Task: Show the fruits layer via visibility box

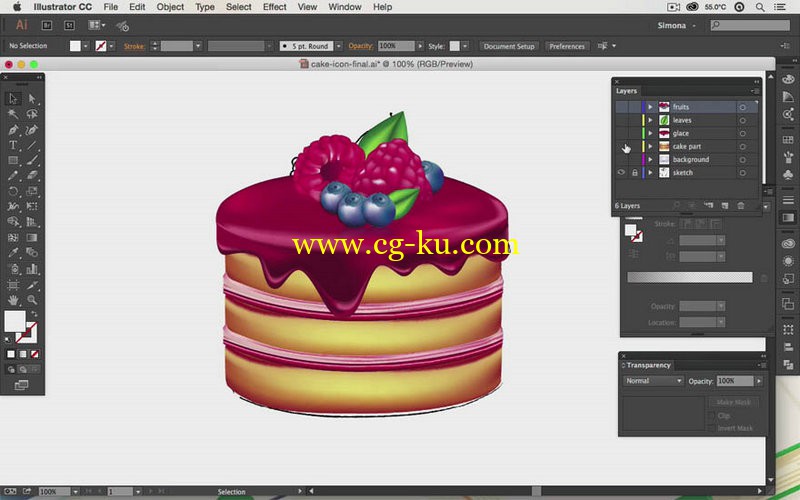Action: pyautogui.click(x=621, y=107)
